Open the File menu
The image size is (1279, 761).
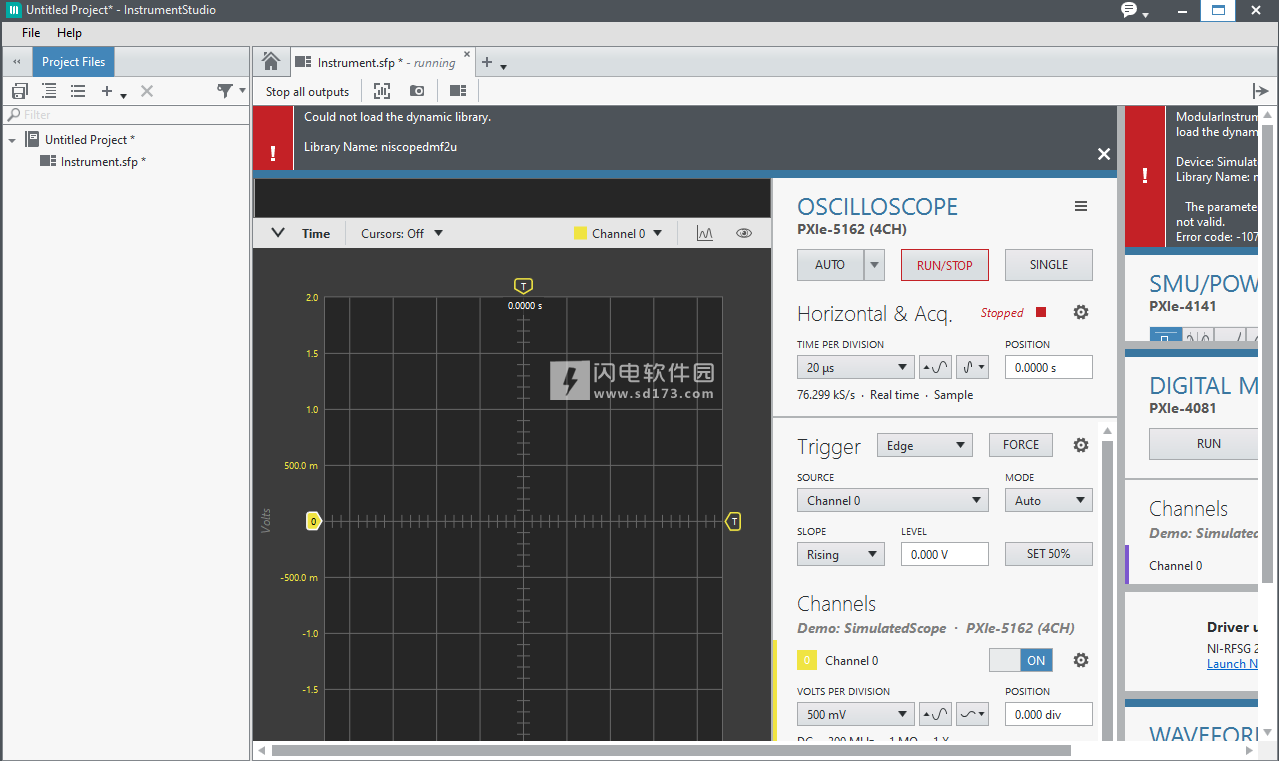pyautogui.click(x=31, y=33)
